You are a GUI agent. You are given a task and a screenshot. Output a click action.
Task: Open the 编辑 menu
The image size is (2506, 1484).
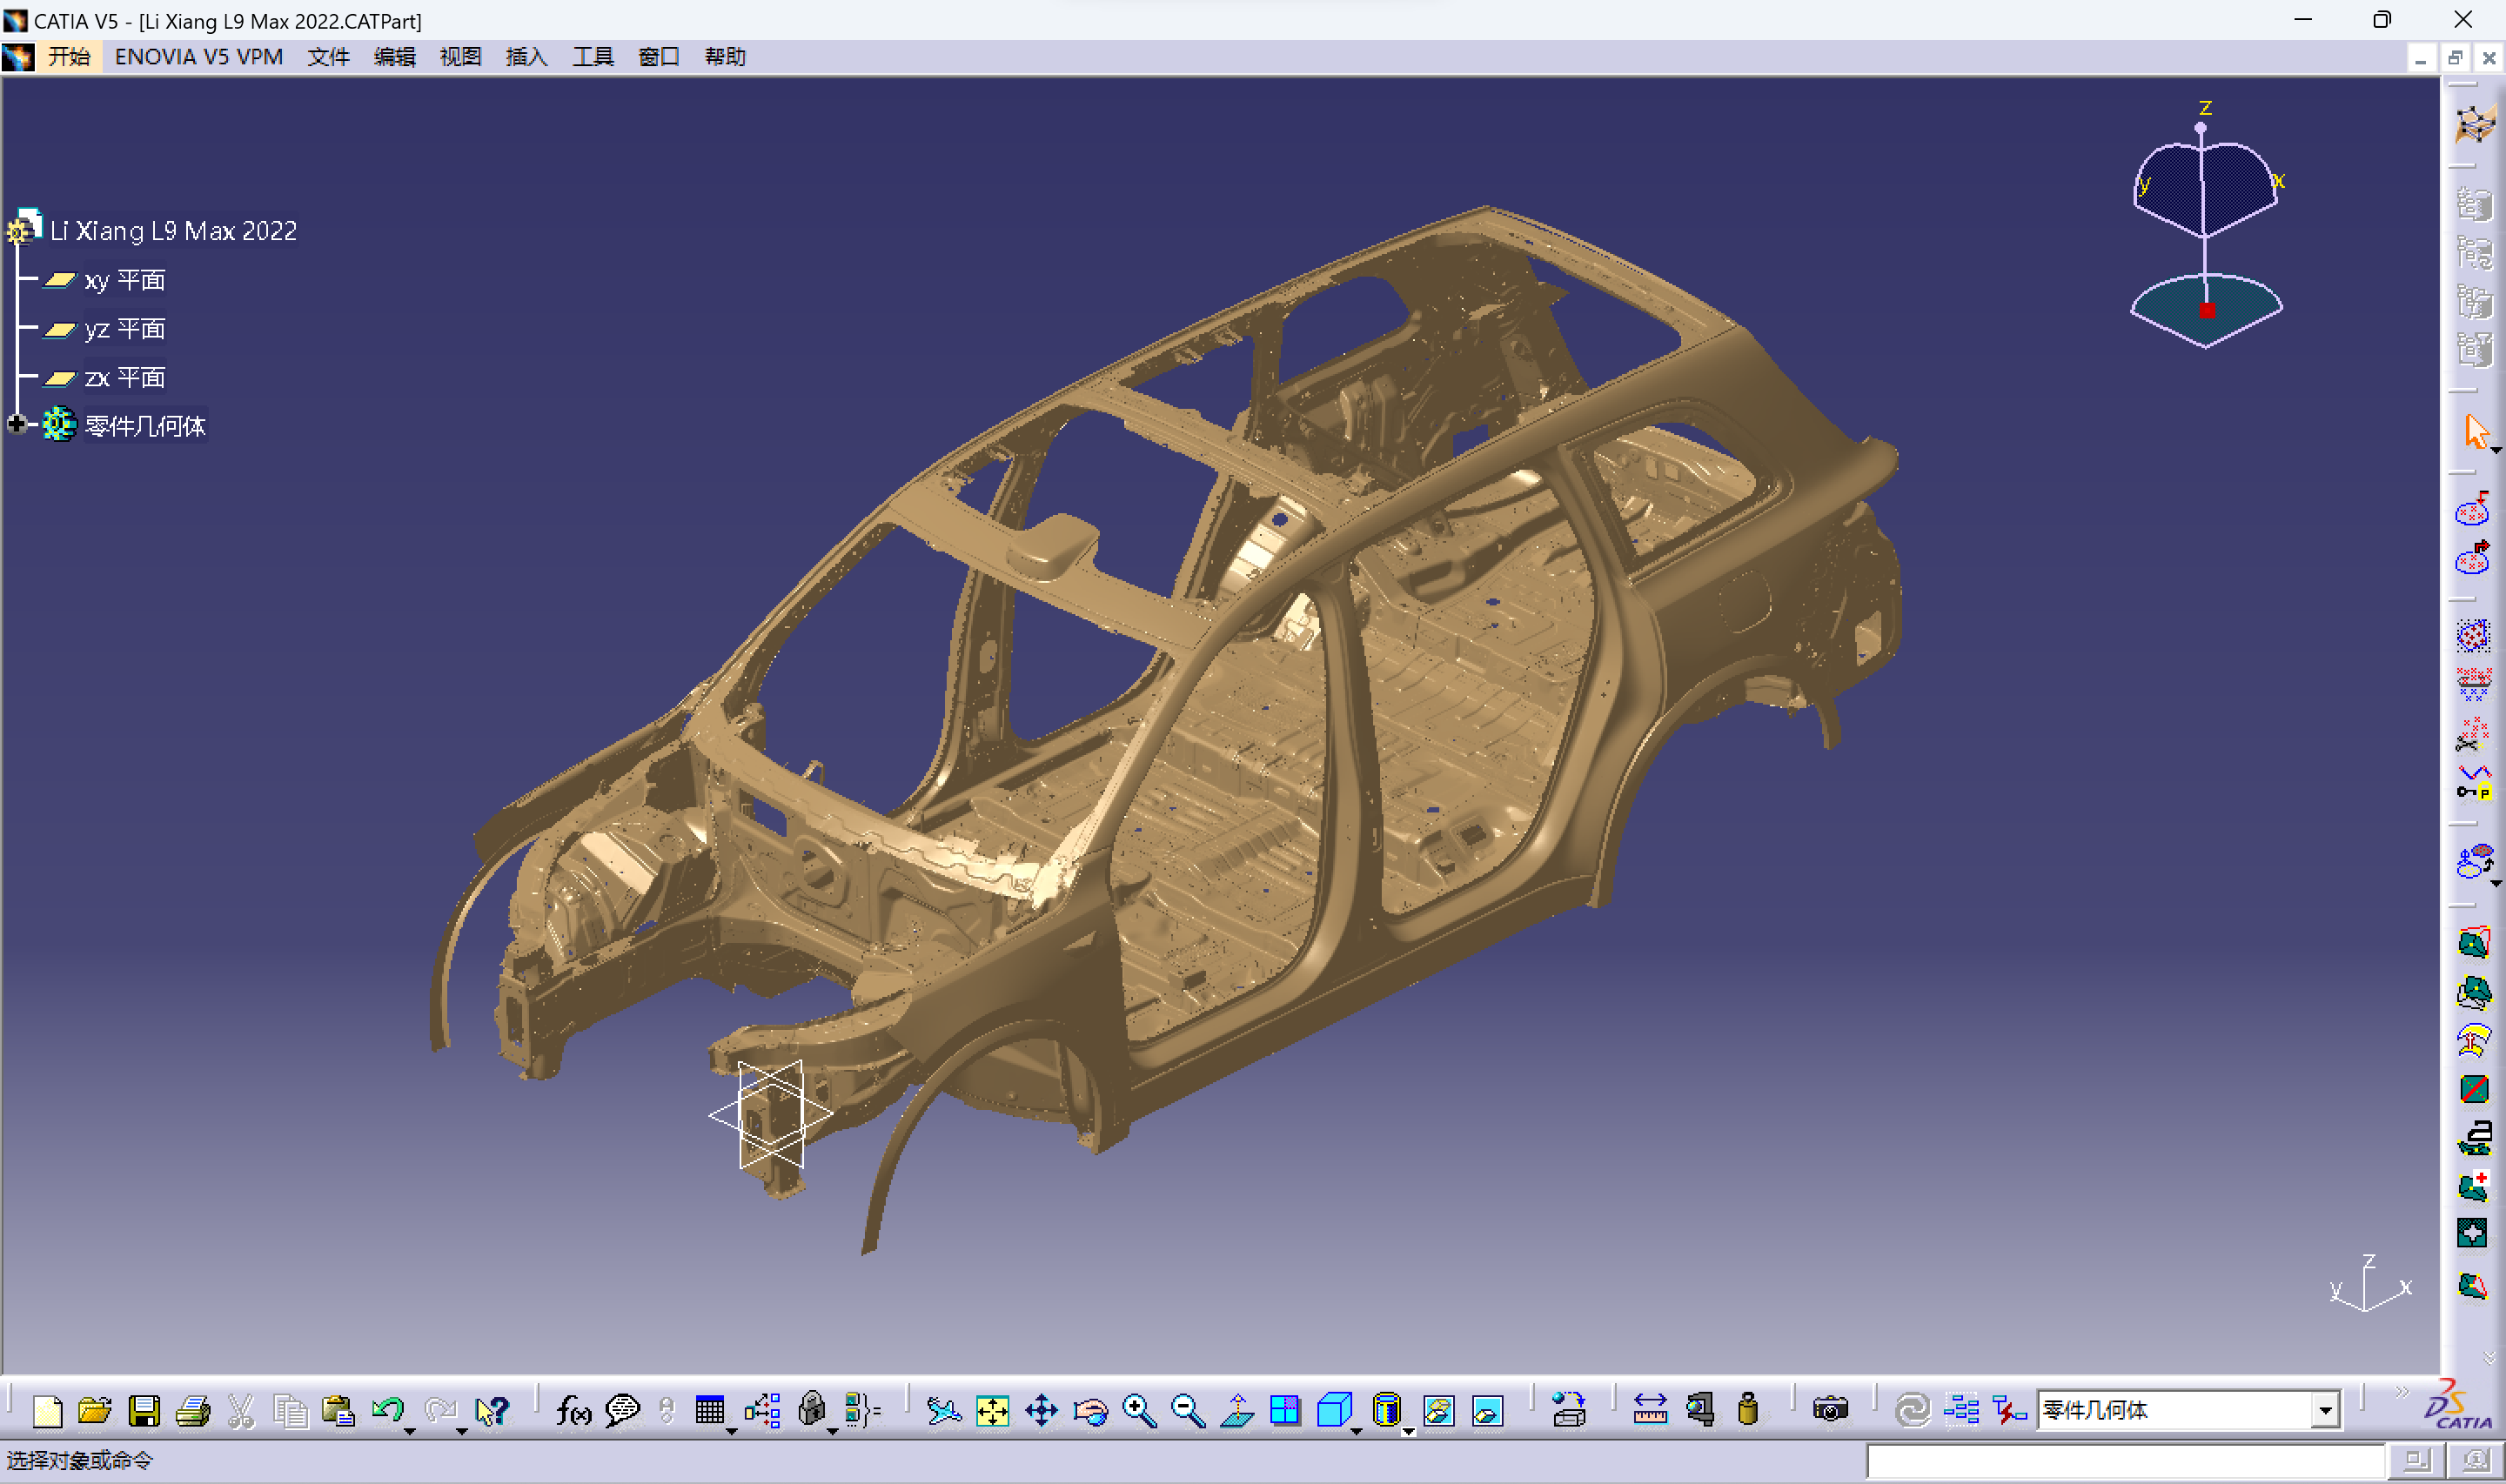pos(394,57)
